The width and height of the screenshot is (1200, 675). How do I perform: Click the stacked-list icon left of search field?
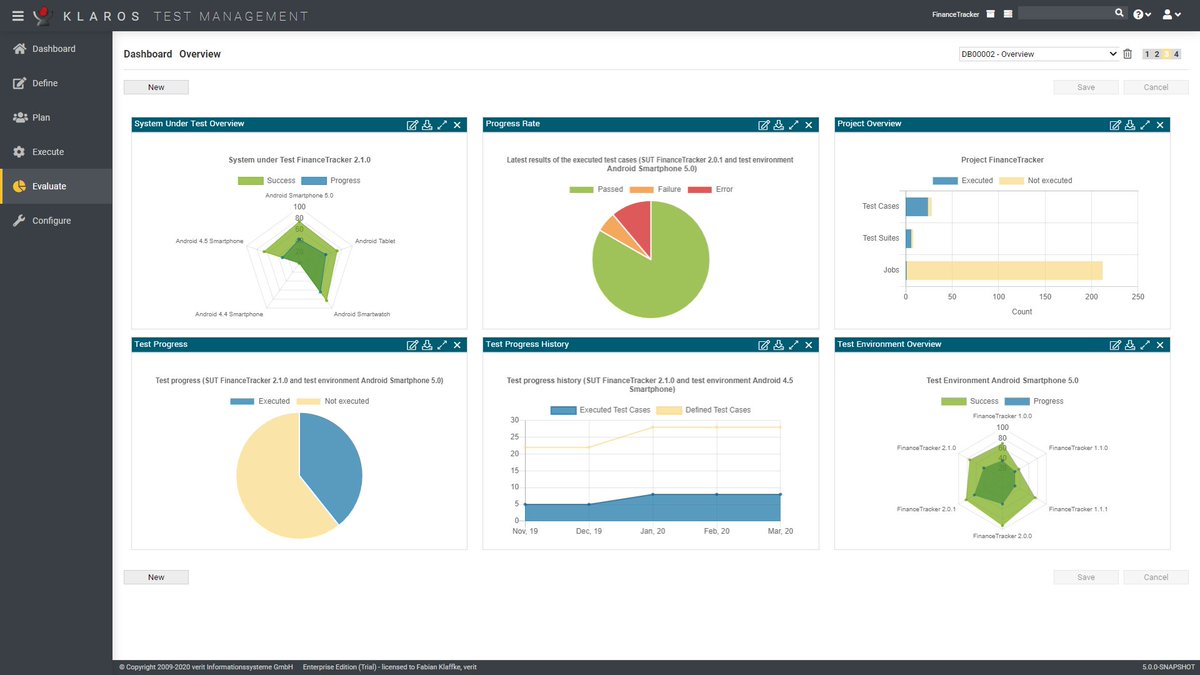click(x=1008, y=14)
